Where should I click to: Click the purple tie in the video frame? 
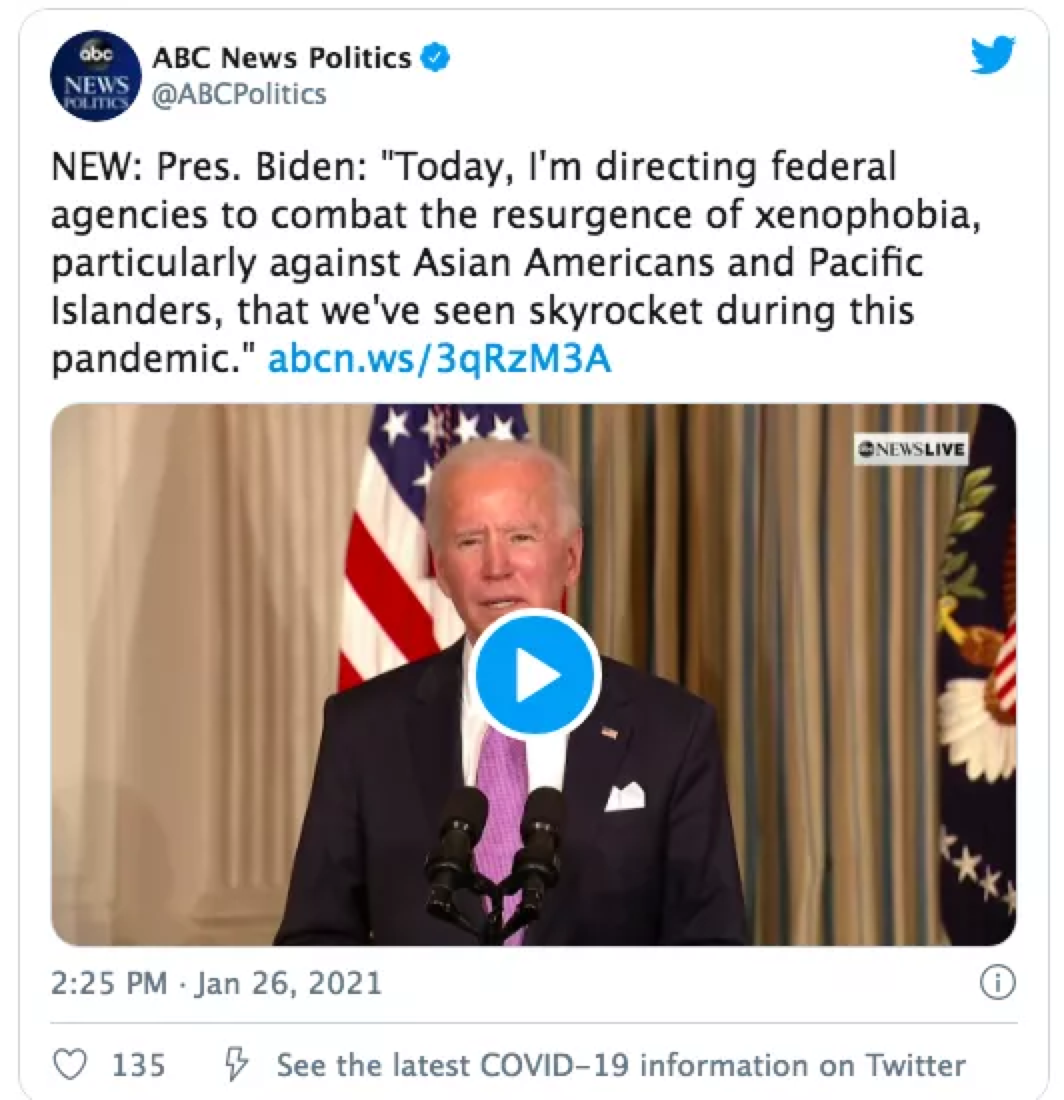pos(503,807)
